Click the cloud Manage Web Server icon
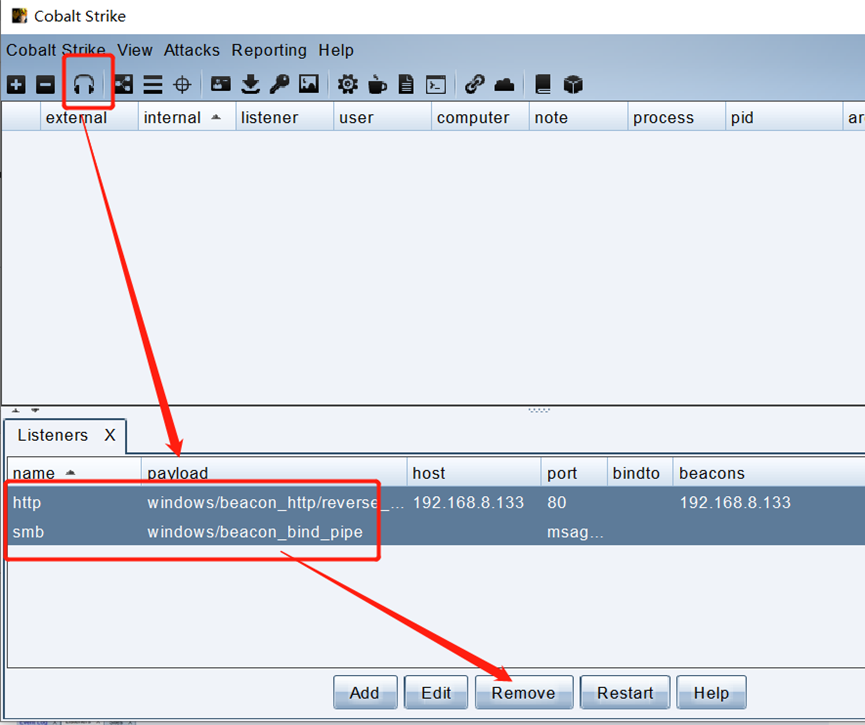Screen dimensions: 865x725 coord(504,84)
